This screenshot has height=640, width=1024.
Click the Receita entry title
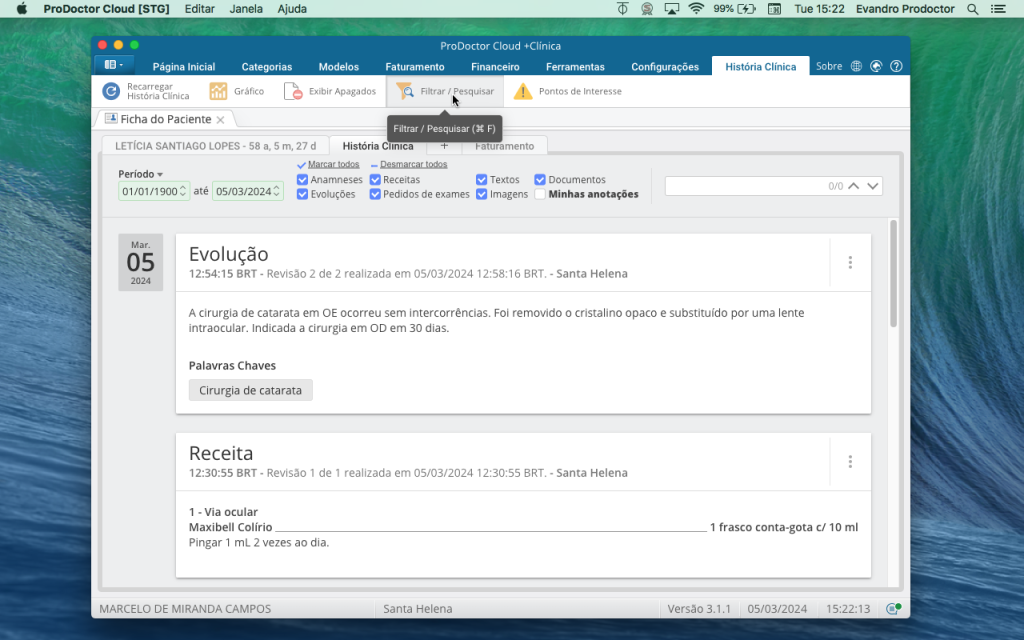click(221, 453)
